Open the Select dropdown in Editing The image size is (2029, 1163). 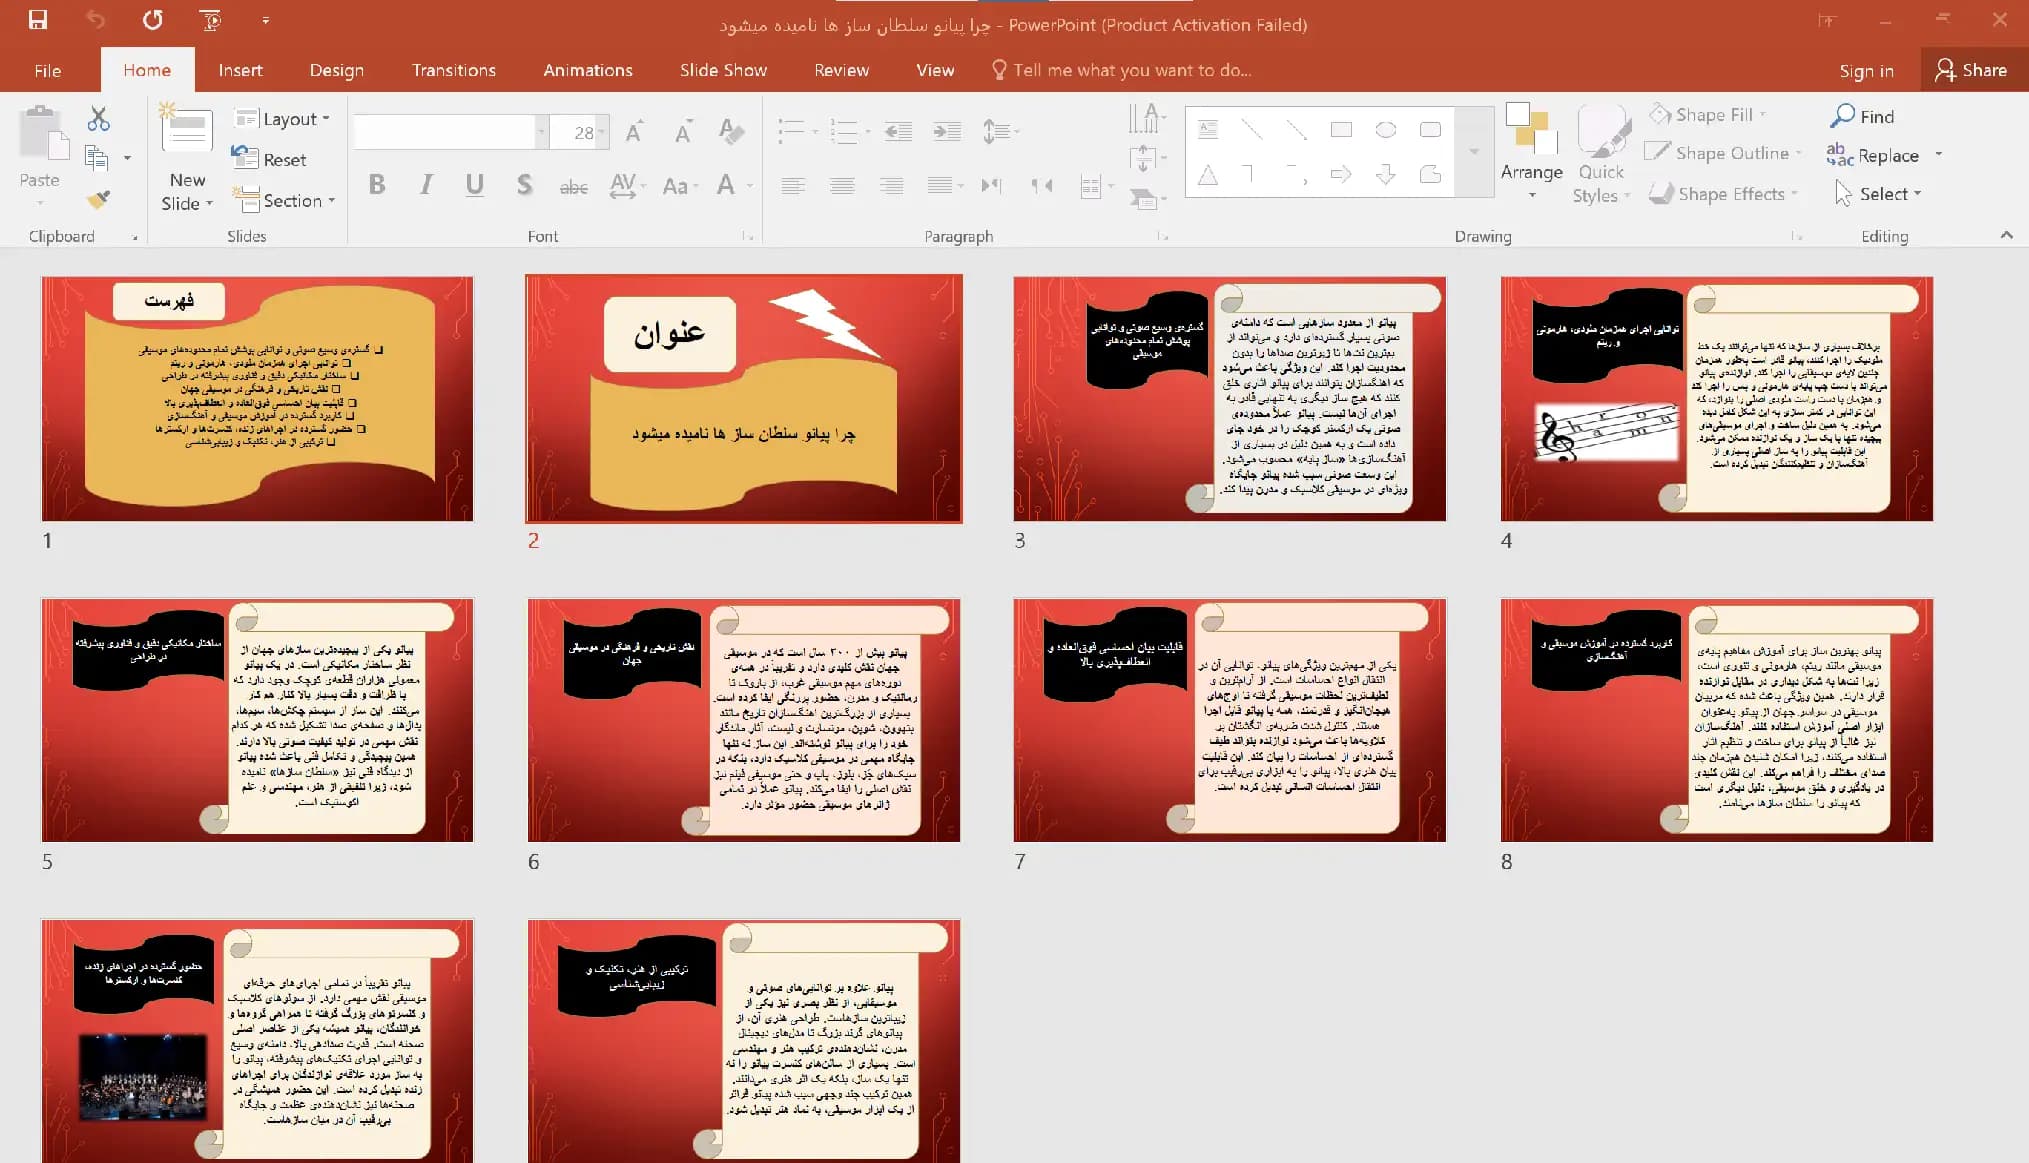click(1878, 193)
